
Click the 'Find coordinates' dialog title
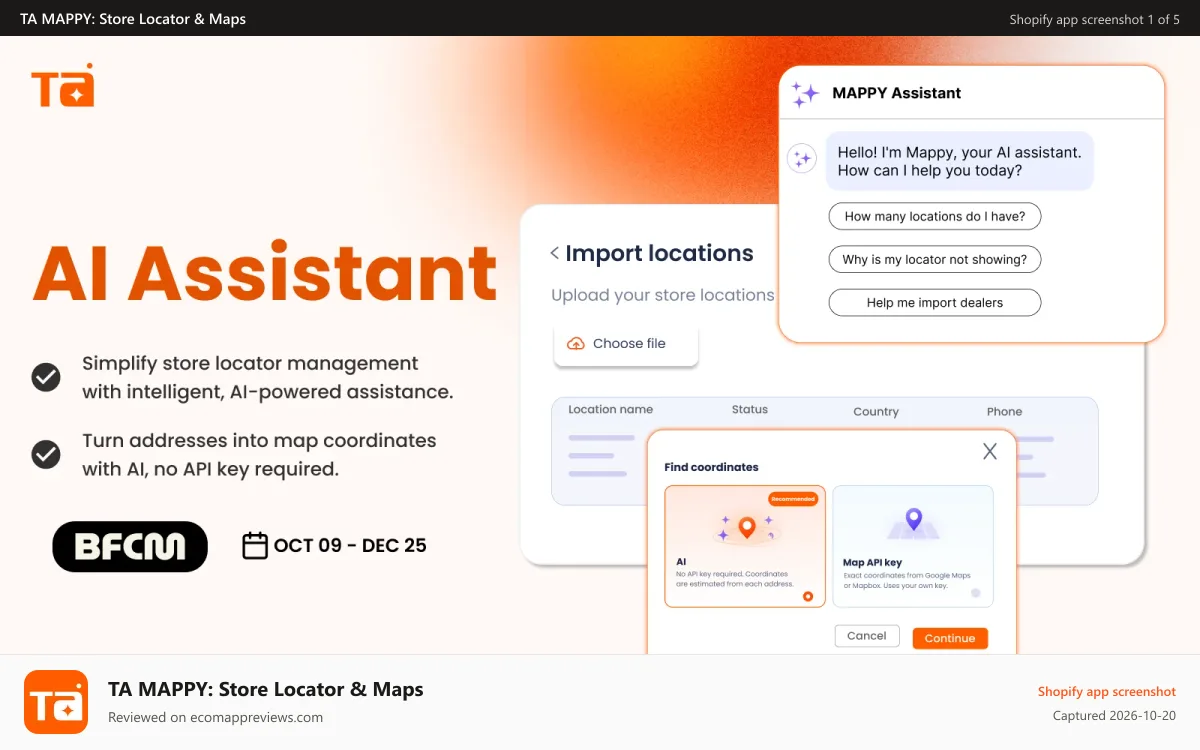(712, 467)
